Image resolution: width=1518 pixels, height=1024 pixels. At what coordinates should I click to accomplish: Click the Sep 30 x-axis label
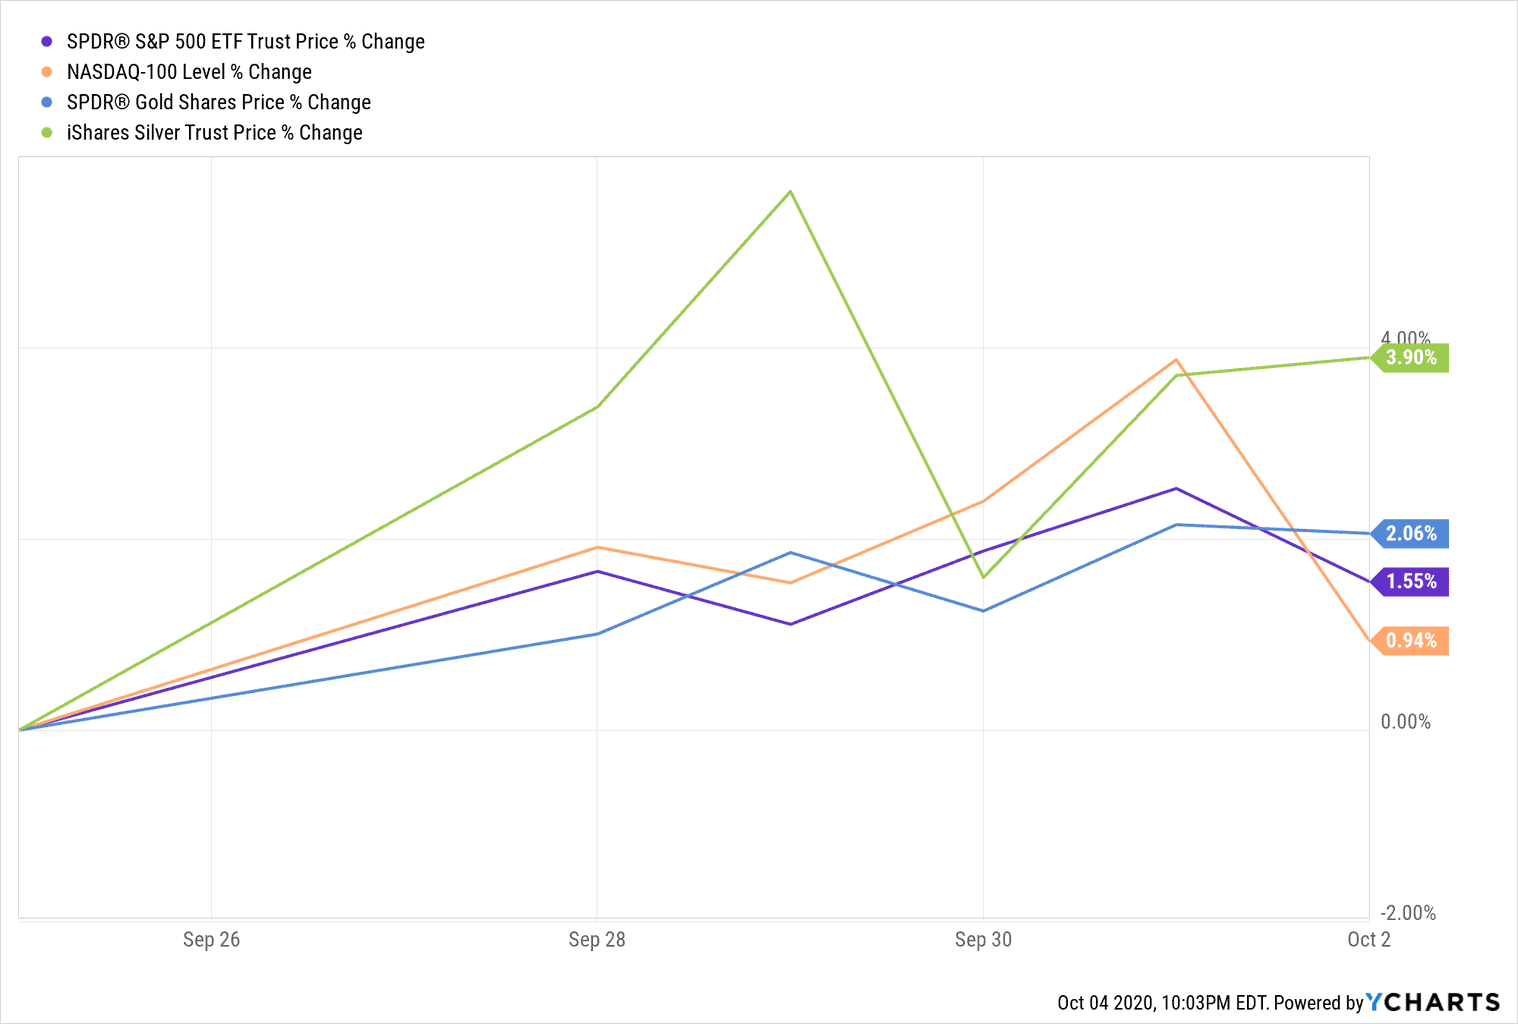[983, 939]
